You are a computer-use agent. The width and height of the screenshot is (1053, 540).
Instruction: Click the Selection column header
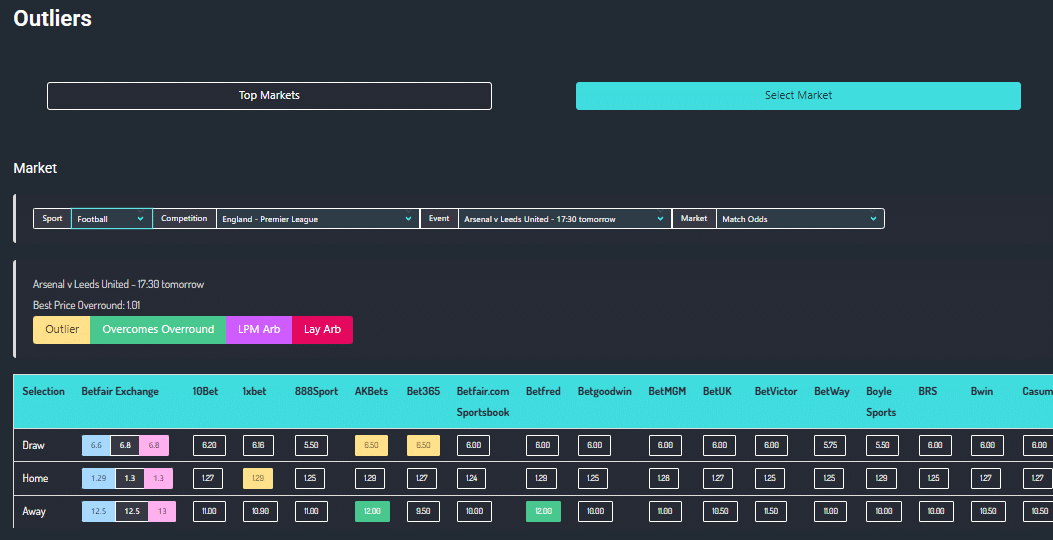pyautogui.click(x=44, y=392)
